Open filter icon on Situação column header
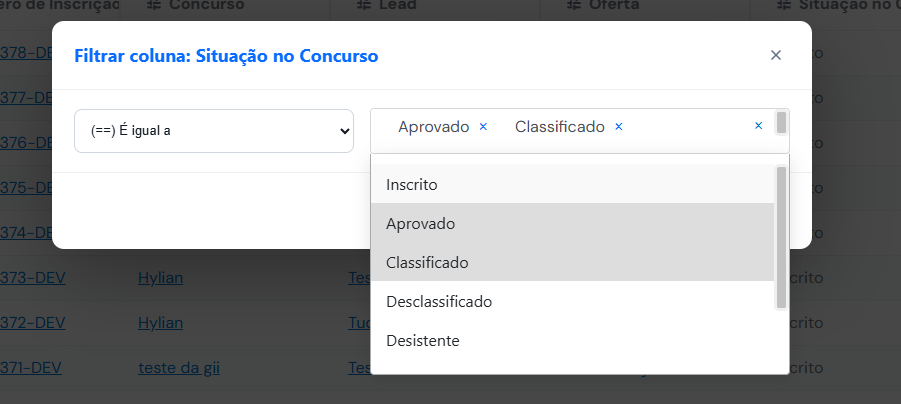 783,5
